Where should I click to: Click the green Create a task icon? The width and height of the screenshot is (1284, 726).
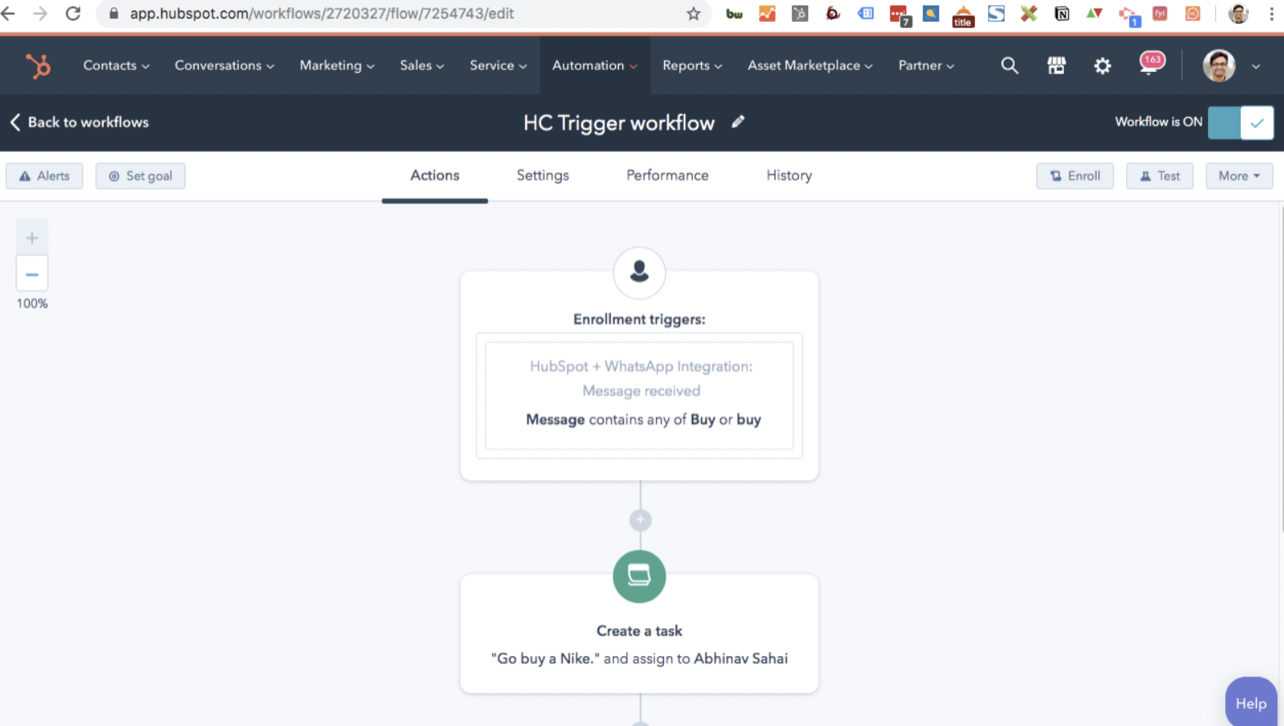(639, 576)
